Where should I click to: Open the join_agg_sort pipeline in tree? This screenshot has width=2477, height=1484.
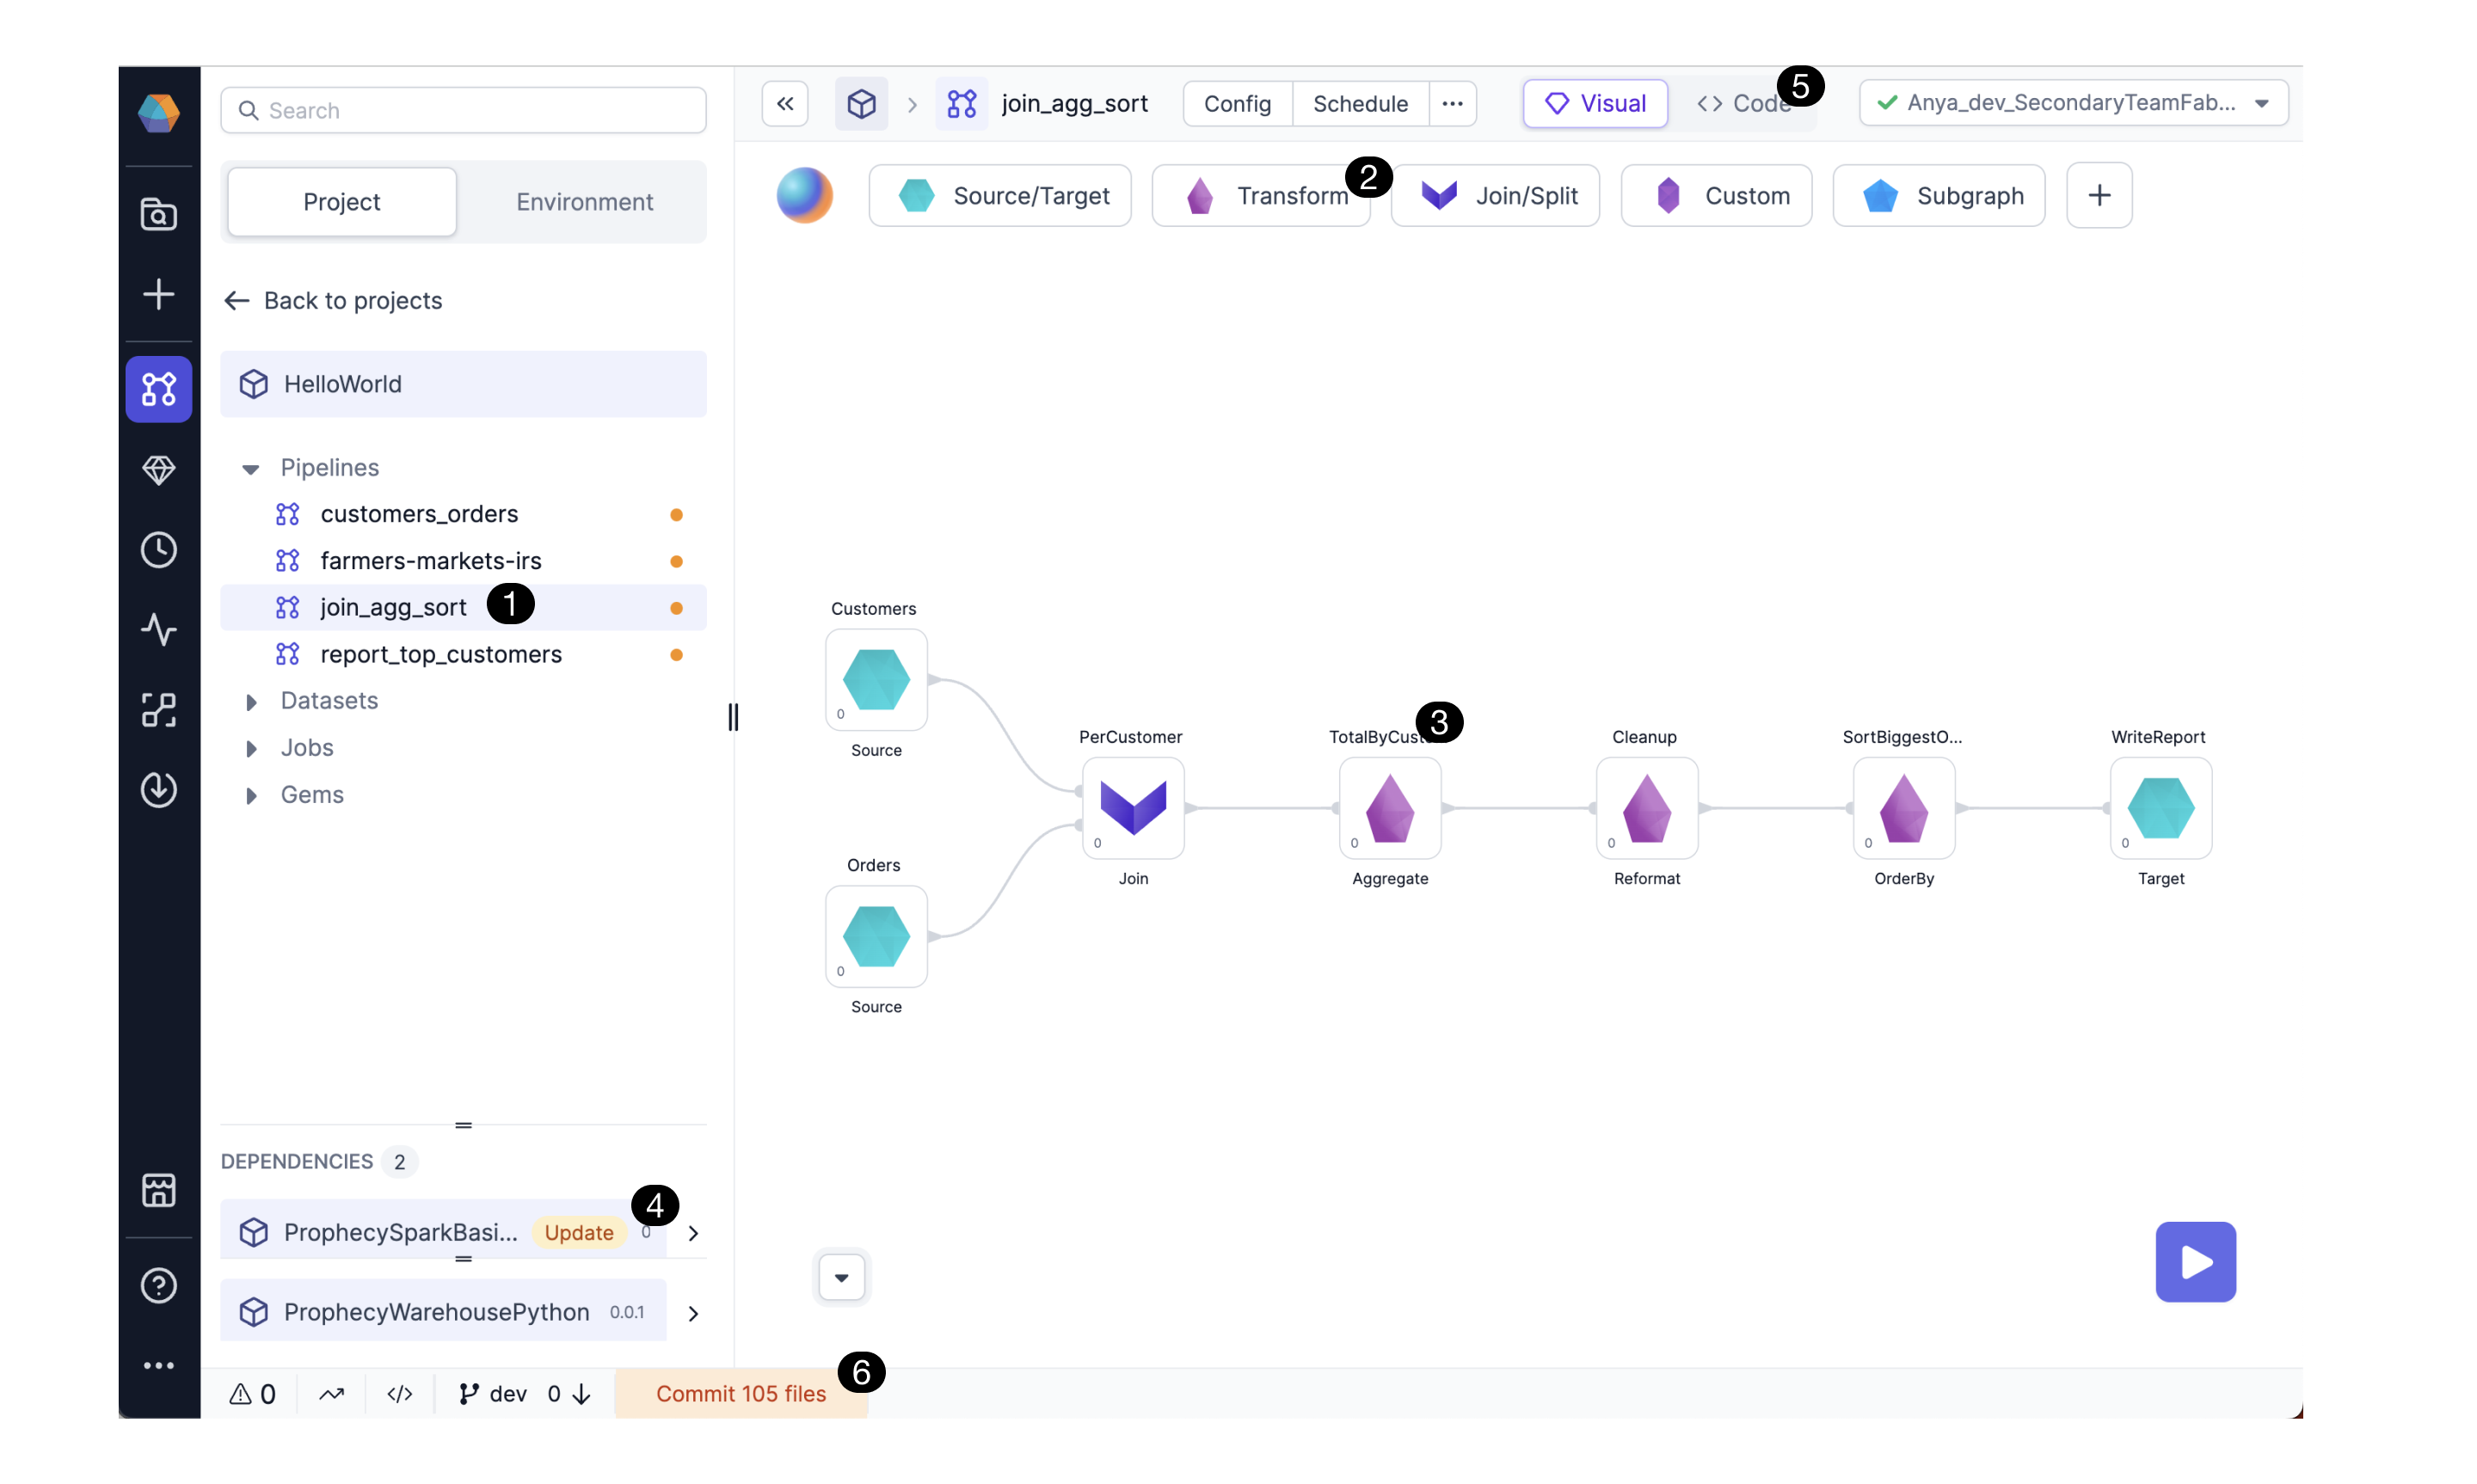pyautogui.click(x=463, y=607)
